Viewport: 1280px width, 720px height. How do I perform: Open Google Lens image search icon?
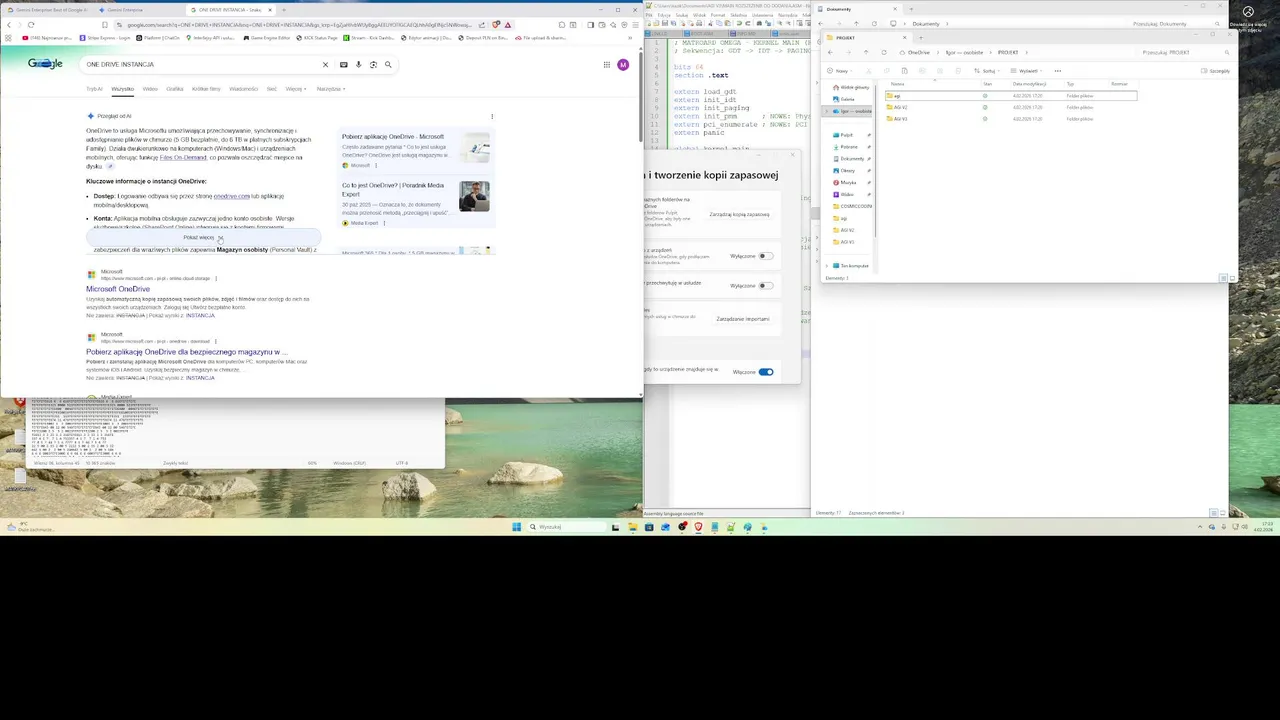tap(373, 64)
